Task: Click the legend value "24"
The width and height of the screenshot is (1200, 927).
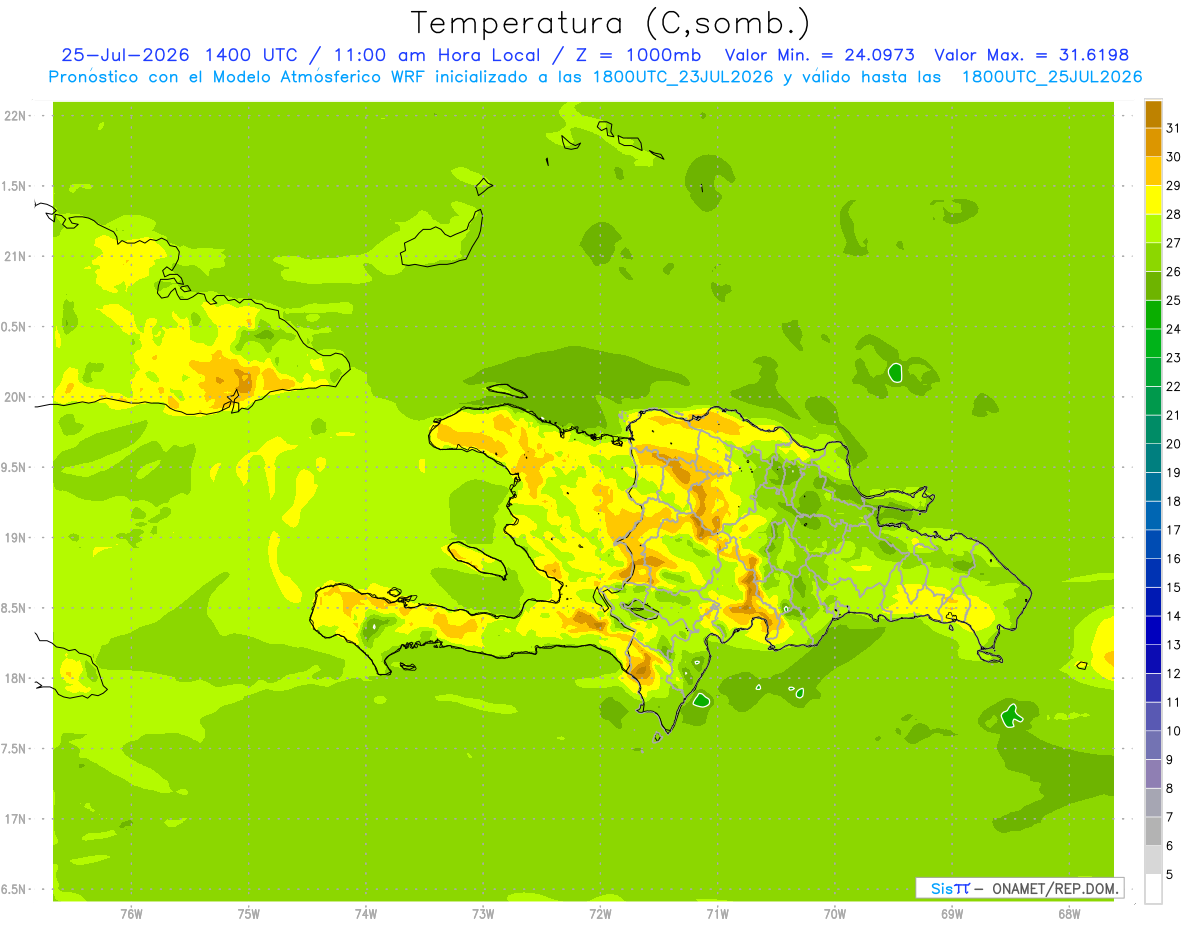Action: pyautogui.click(x=1174, y=329)
